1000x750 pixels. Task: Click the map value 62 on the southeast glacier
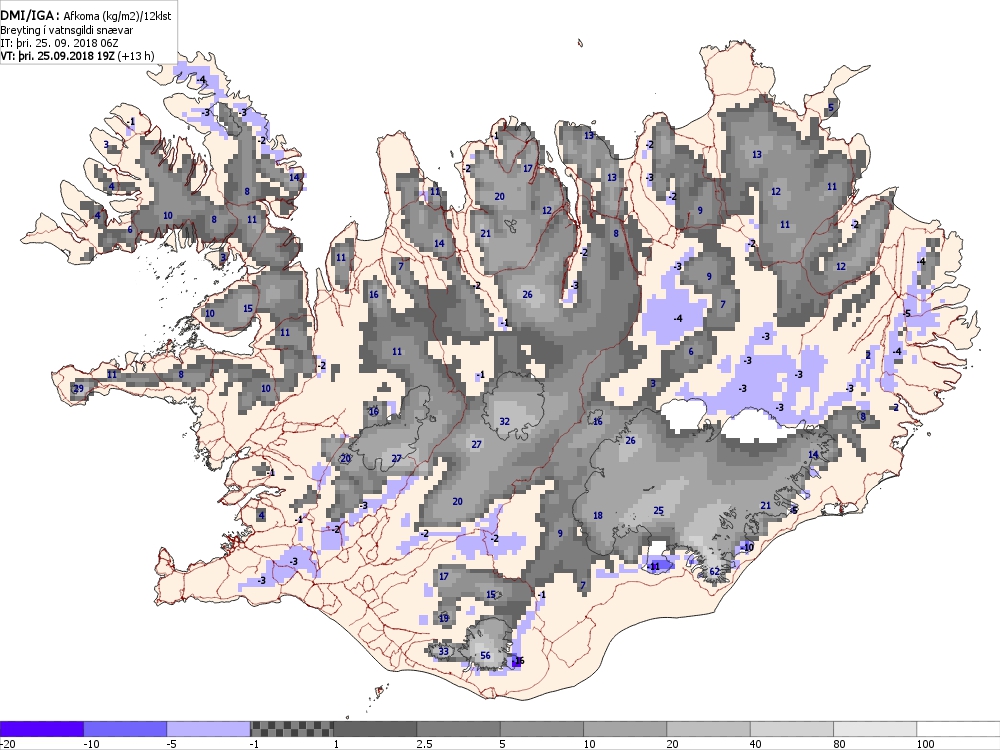pos(714,571)
